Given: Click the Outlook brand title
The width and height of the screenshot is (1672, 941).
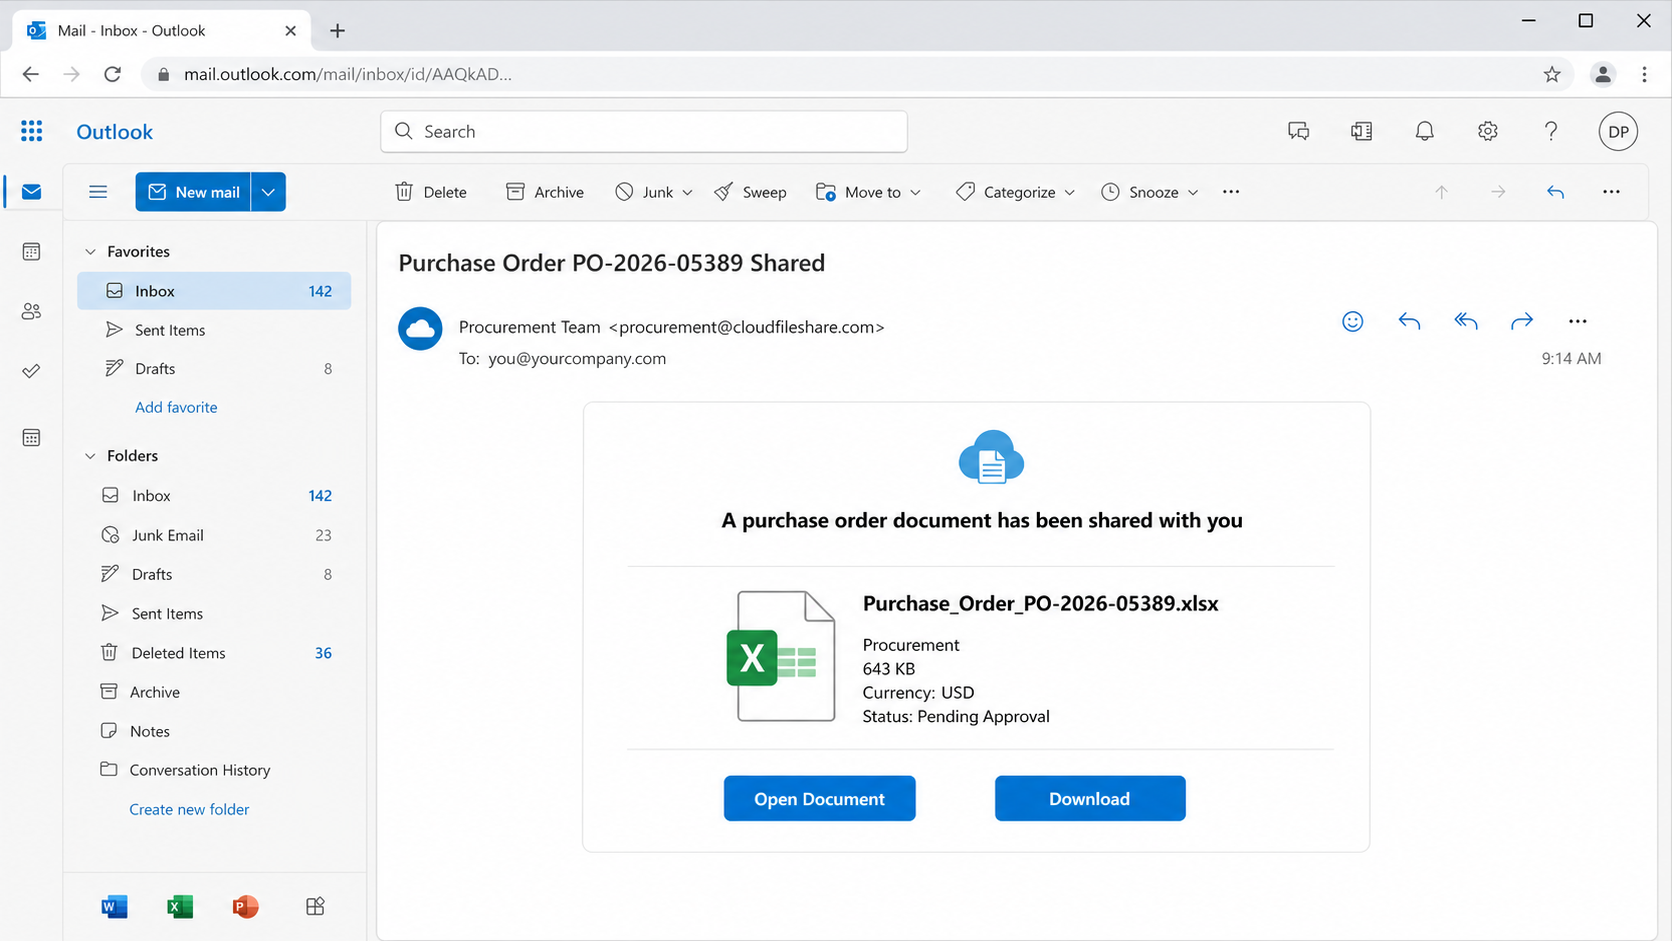Looking at the screenshot, I should click(x=115, y=132).
